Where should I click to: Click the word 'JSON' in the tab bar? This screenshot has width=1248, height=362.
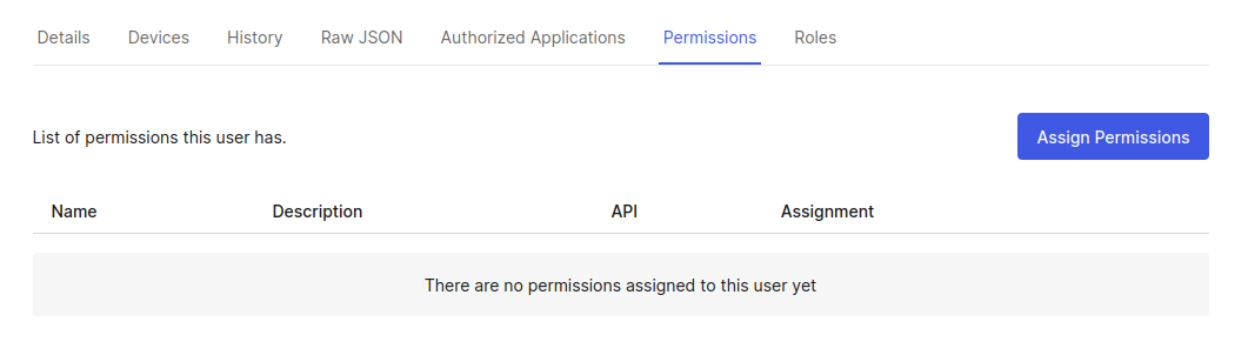click(382, 38)
